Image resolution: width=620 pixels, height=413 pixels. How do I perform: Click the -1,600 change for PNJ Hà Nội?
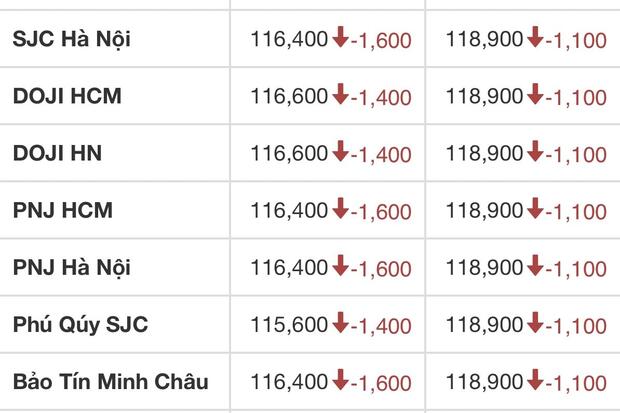(381, 269)
